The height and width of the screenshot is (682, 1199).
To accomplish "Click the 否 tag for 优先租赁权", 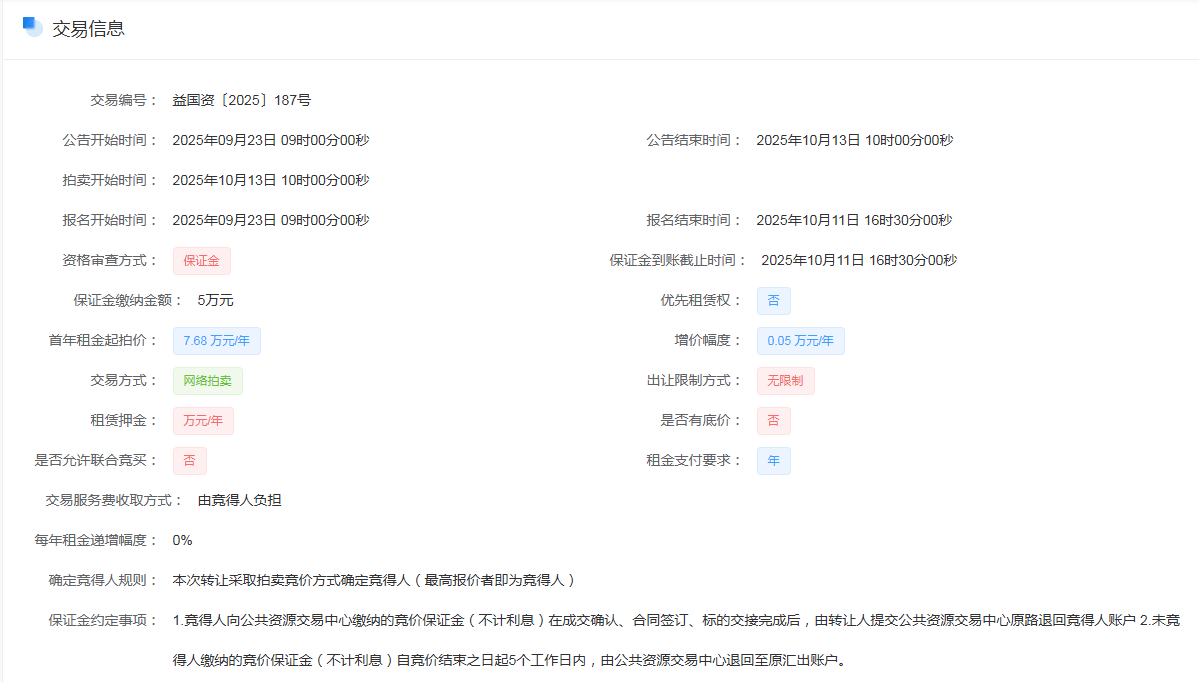I will (x=773, y=301).
